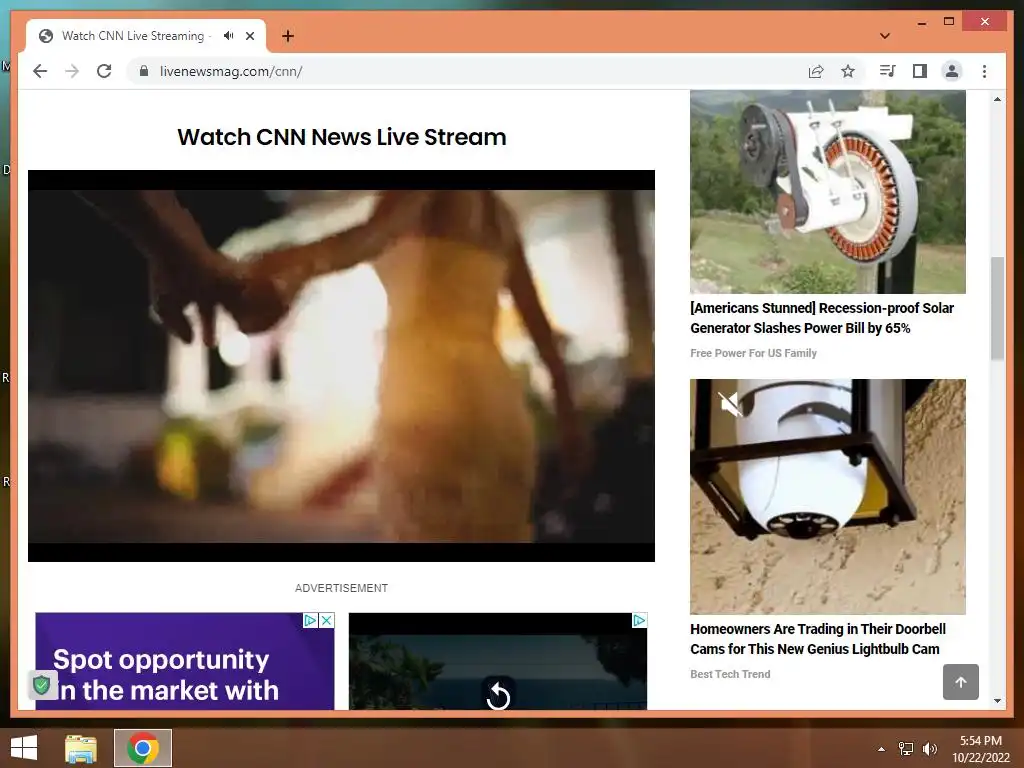
Task: Open File Explorer from taskbar
Action: click(81, 748)
